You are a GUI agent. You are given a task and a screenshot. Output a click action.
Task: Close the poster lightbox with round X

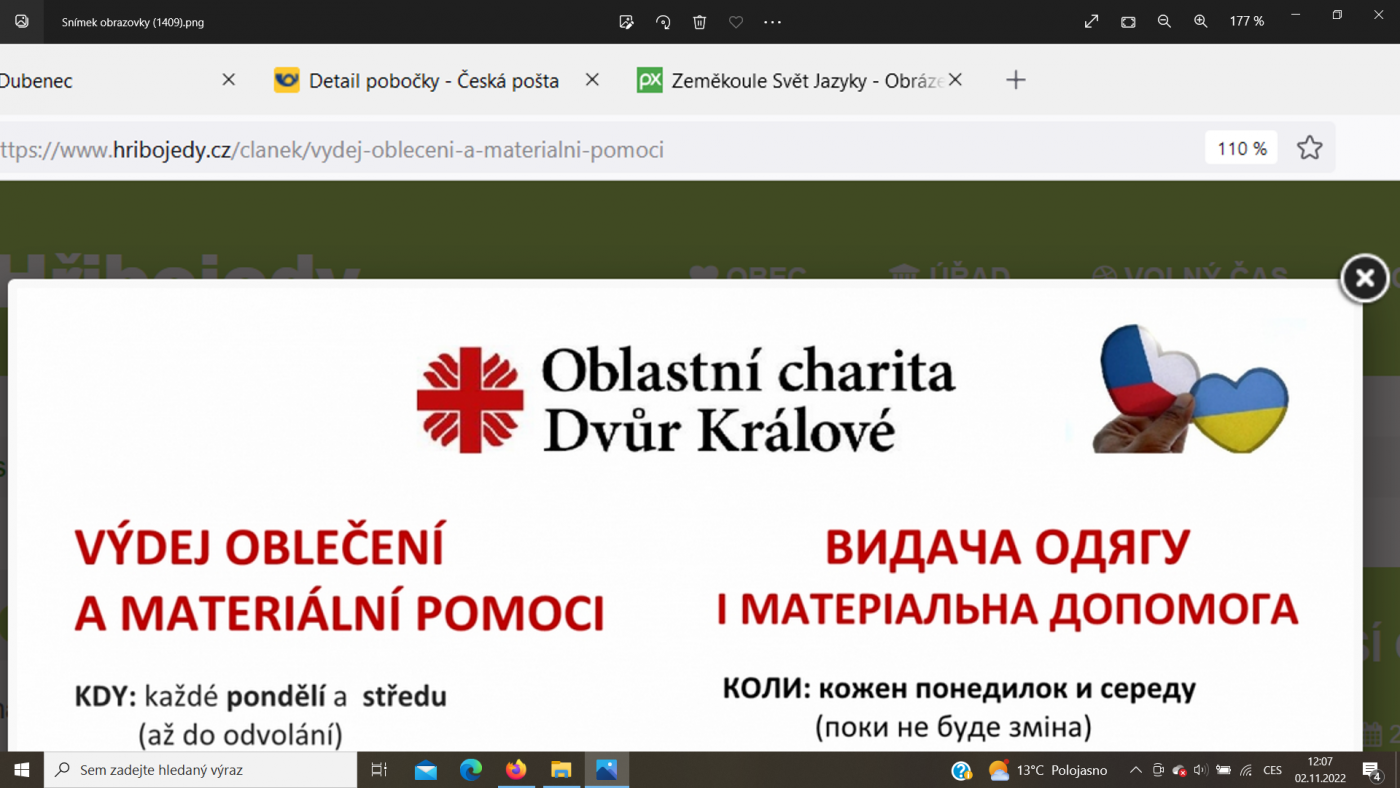point(1365,279)
